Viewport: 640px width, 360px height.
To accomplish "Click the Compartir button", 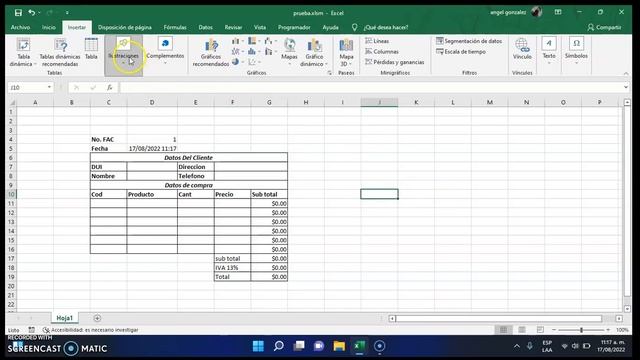I will click(604, 27).
